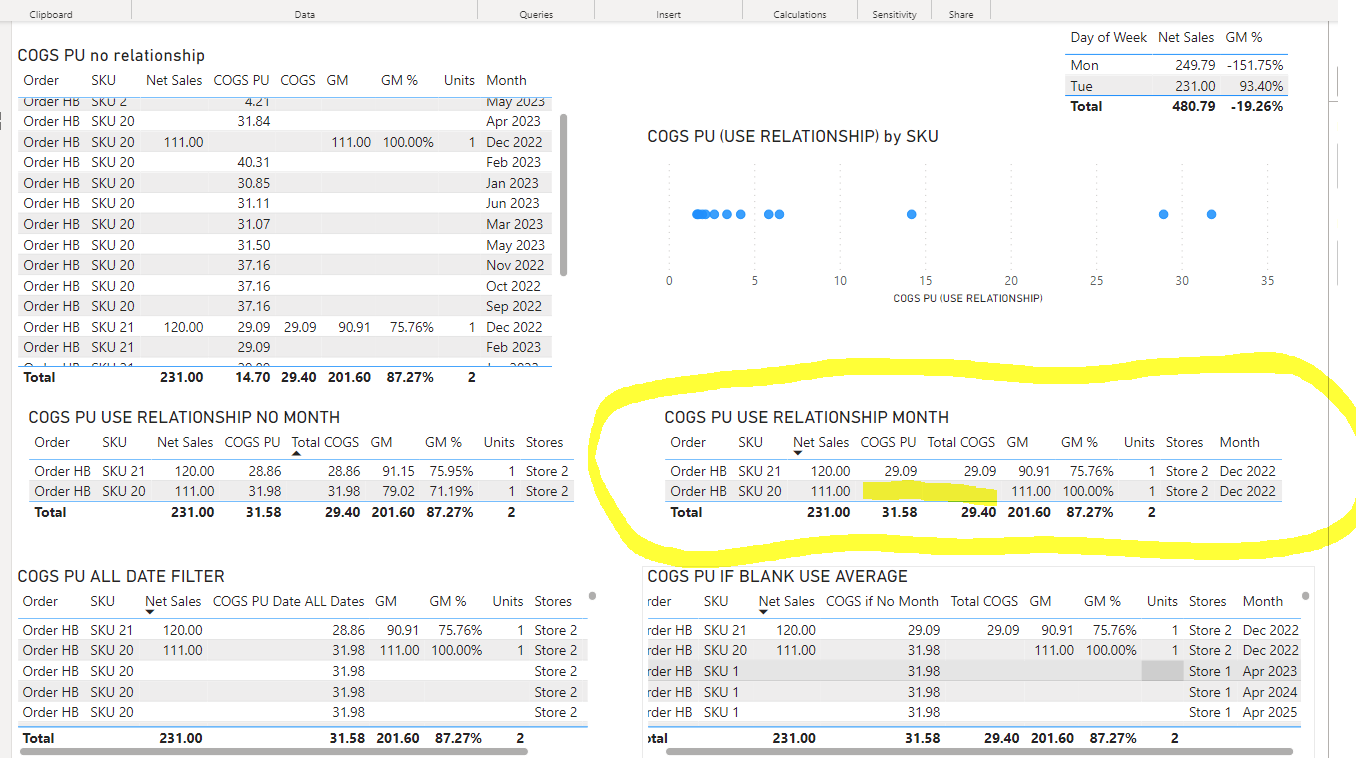Click the -151.75% GM % cell
This screenshot has height=758, width=1356.
click(1253, 65)
